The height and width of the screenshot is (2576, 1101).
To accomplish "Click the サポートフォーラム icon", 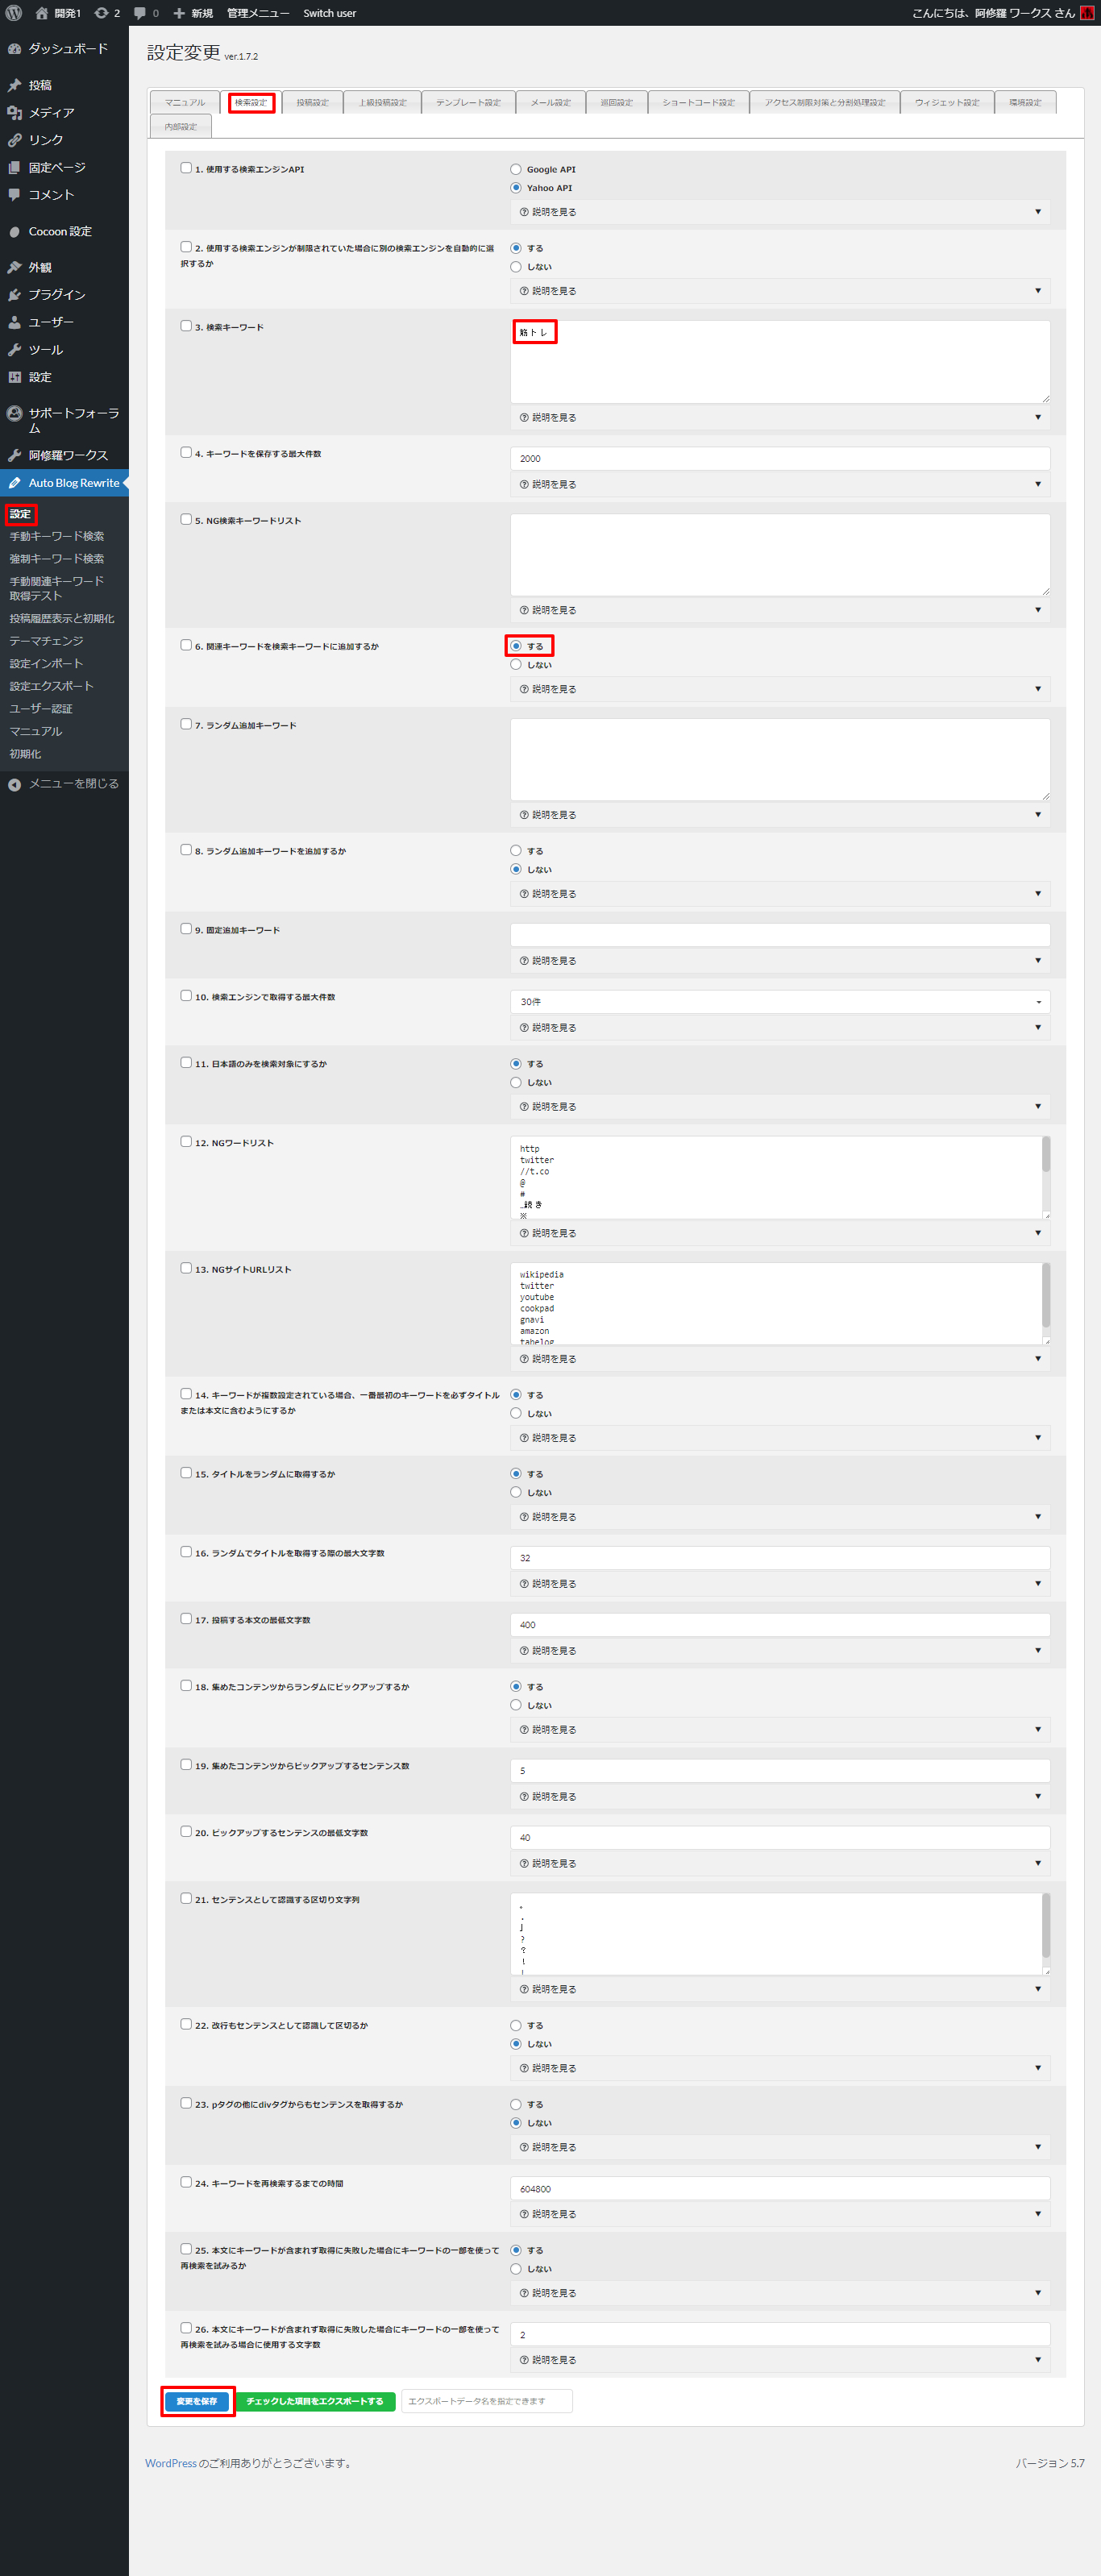I will [14, 413].
